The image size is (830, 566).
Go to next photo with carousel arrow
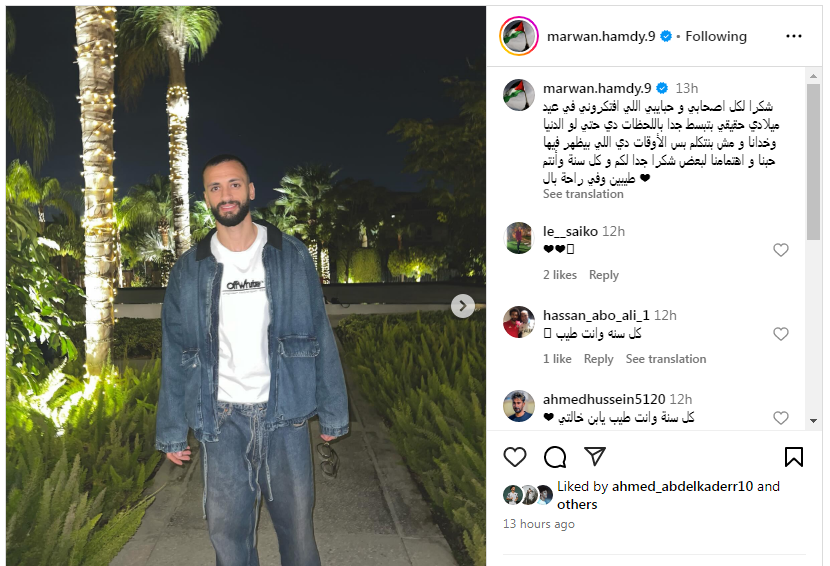coord(463,306)
